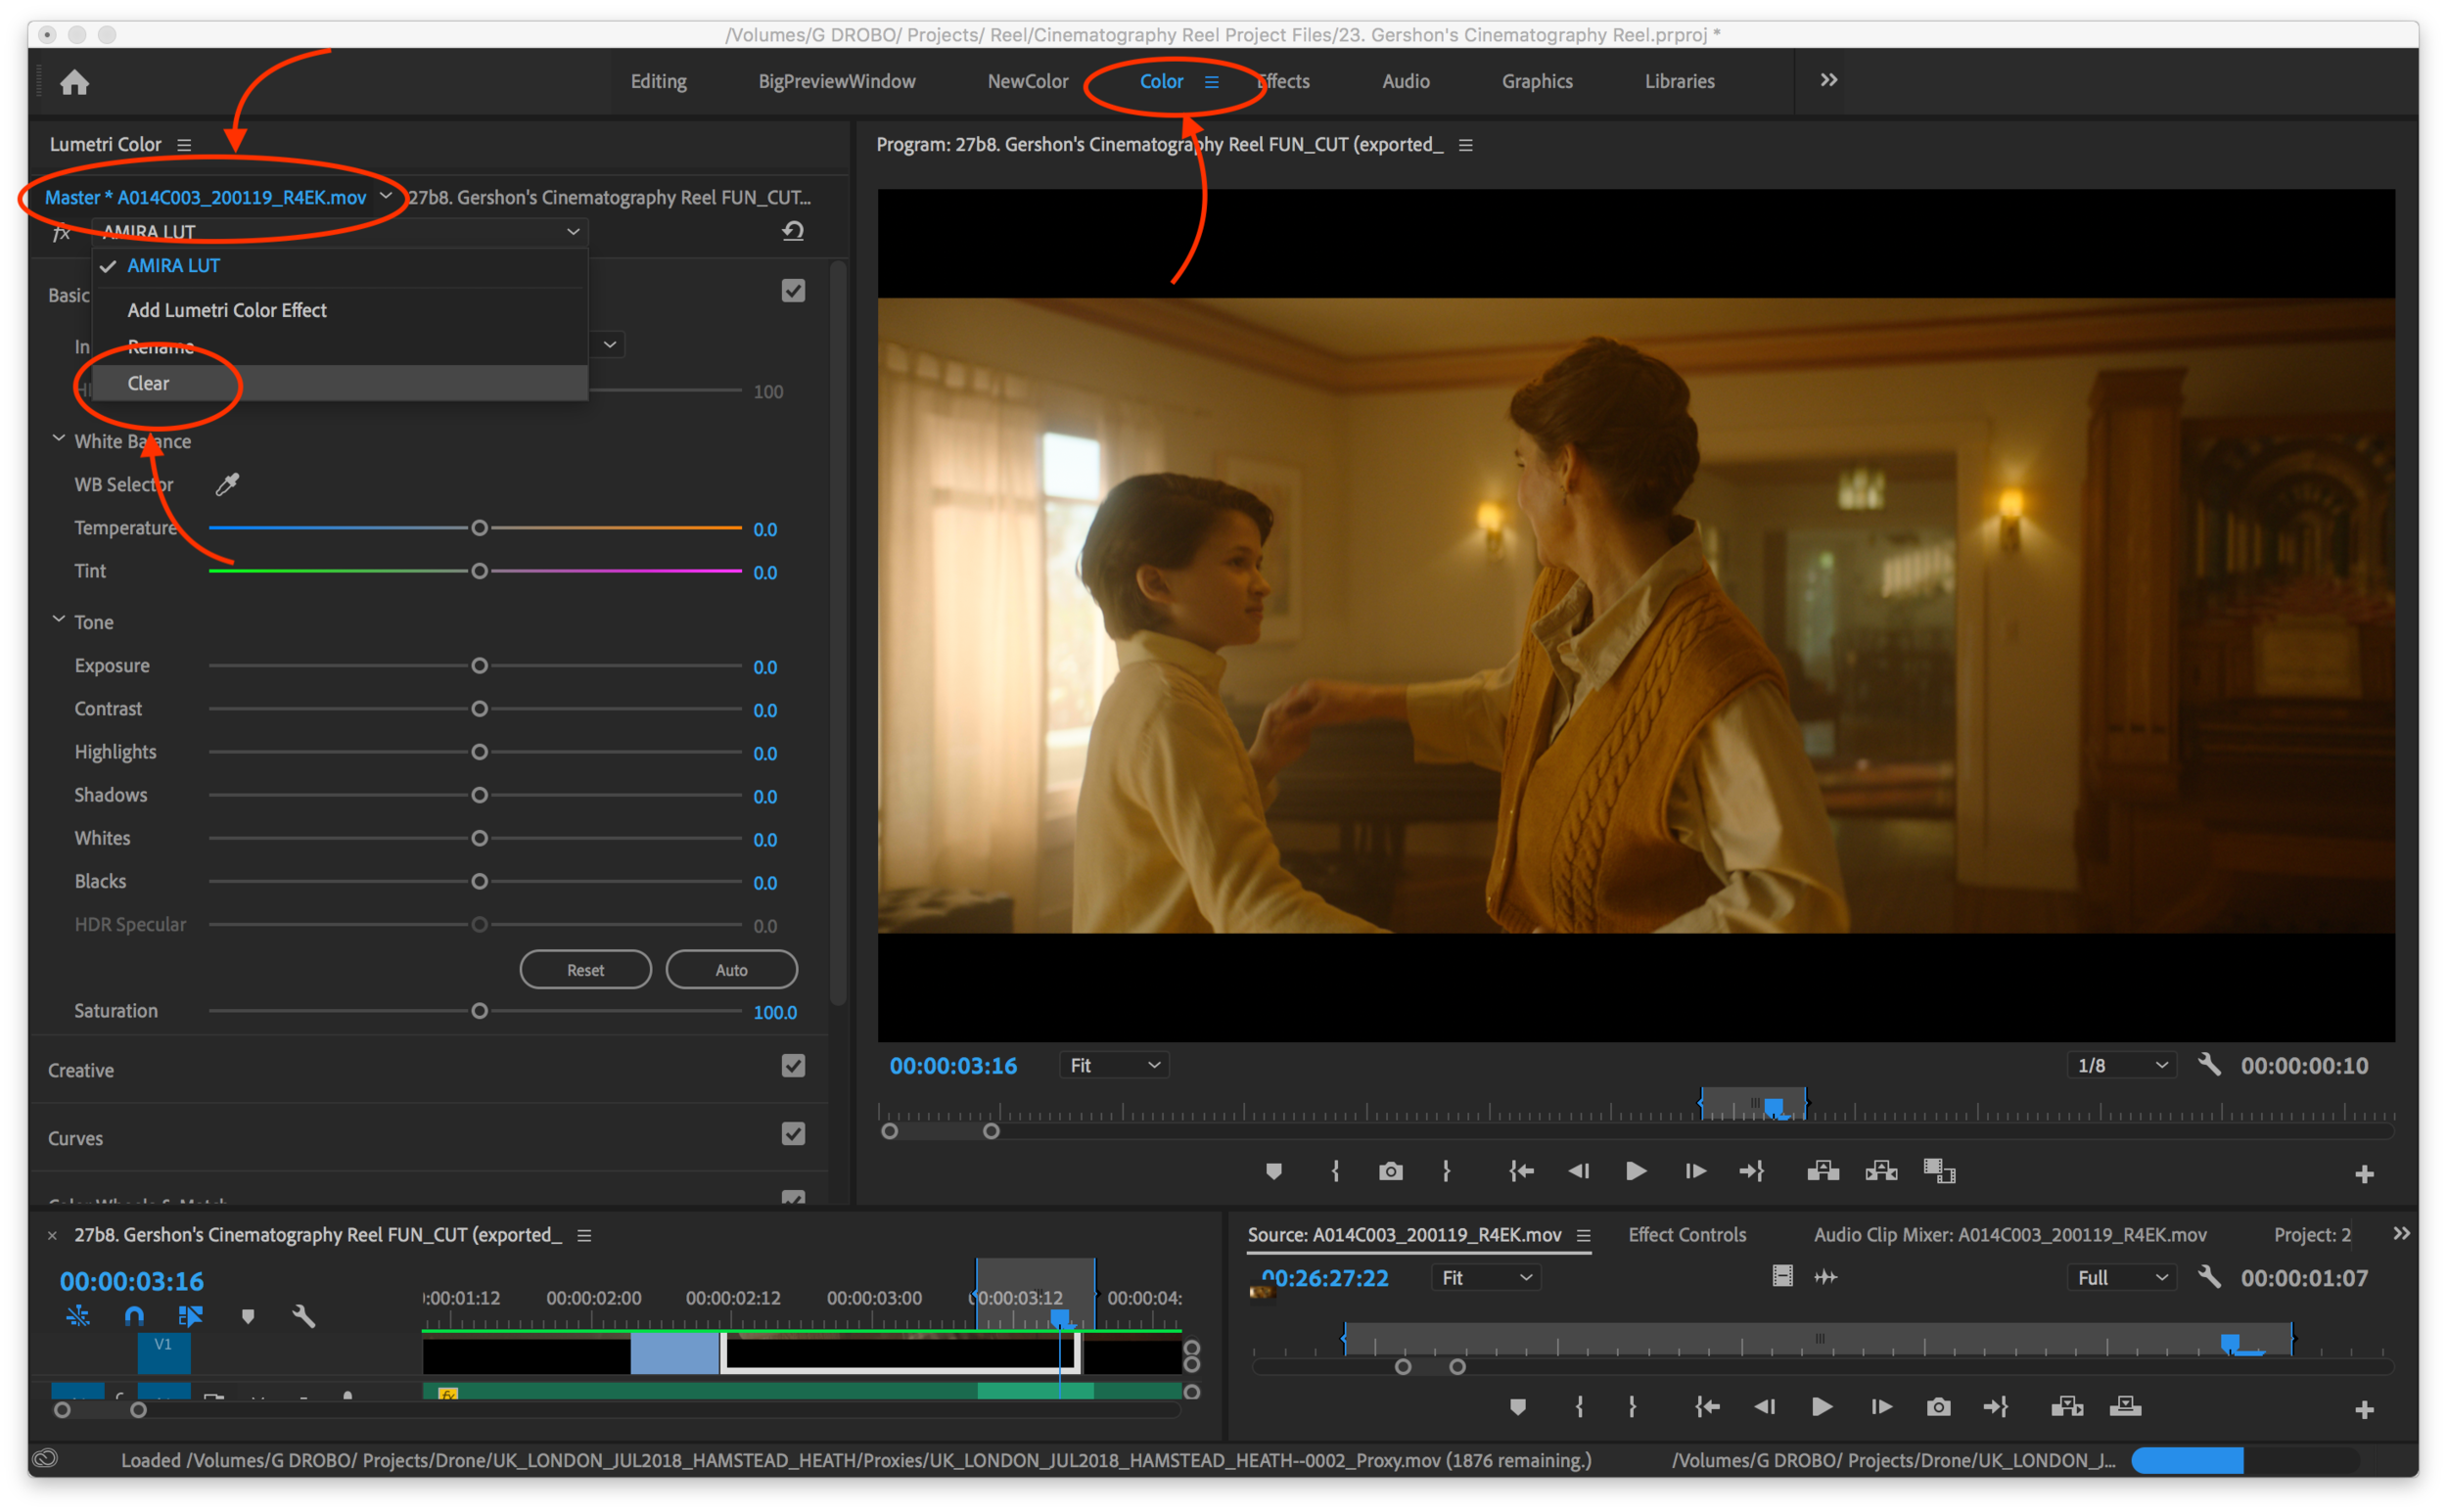
Task: Open Program monitor wrench settings
Action: (x=2208, y=1065)
